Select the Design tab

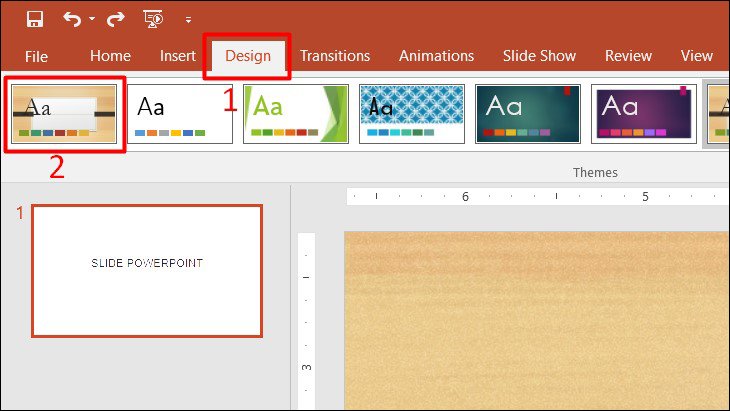tap(248, 56)
